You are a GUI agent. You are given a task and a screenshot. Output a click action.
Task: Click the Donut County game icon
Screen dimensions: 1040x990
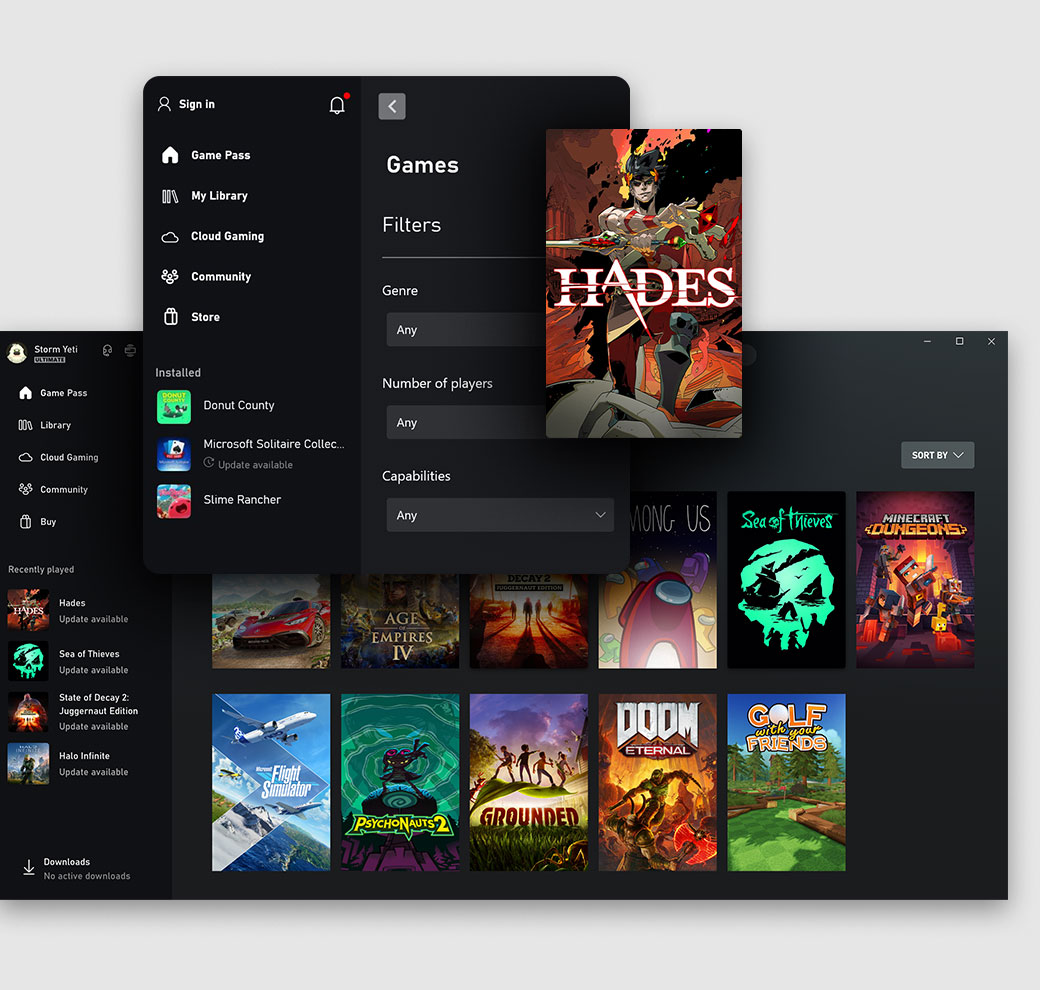[174, 406]
